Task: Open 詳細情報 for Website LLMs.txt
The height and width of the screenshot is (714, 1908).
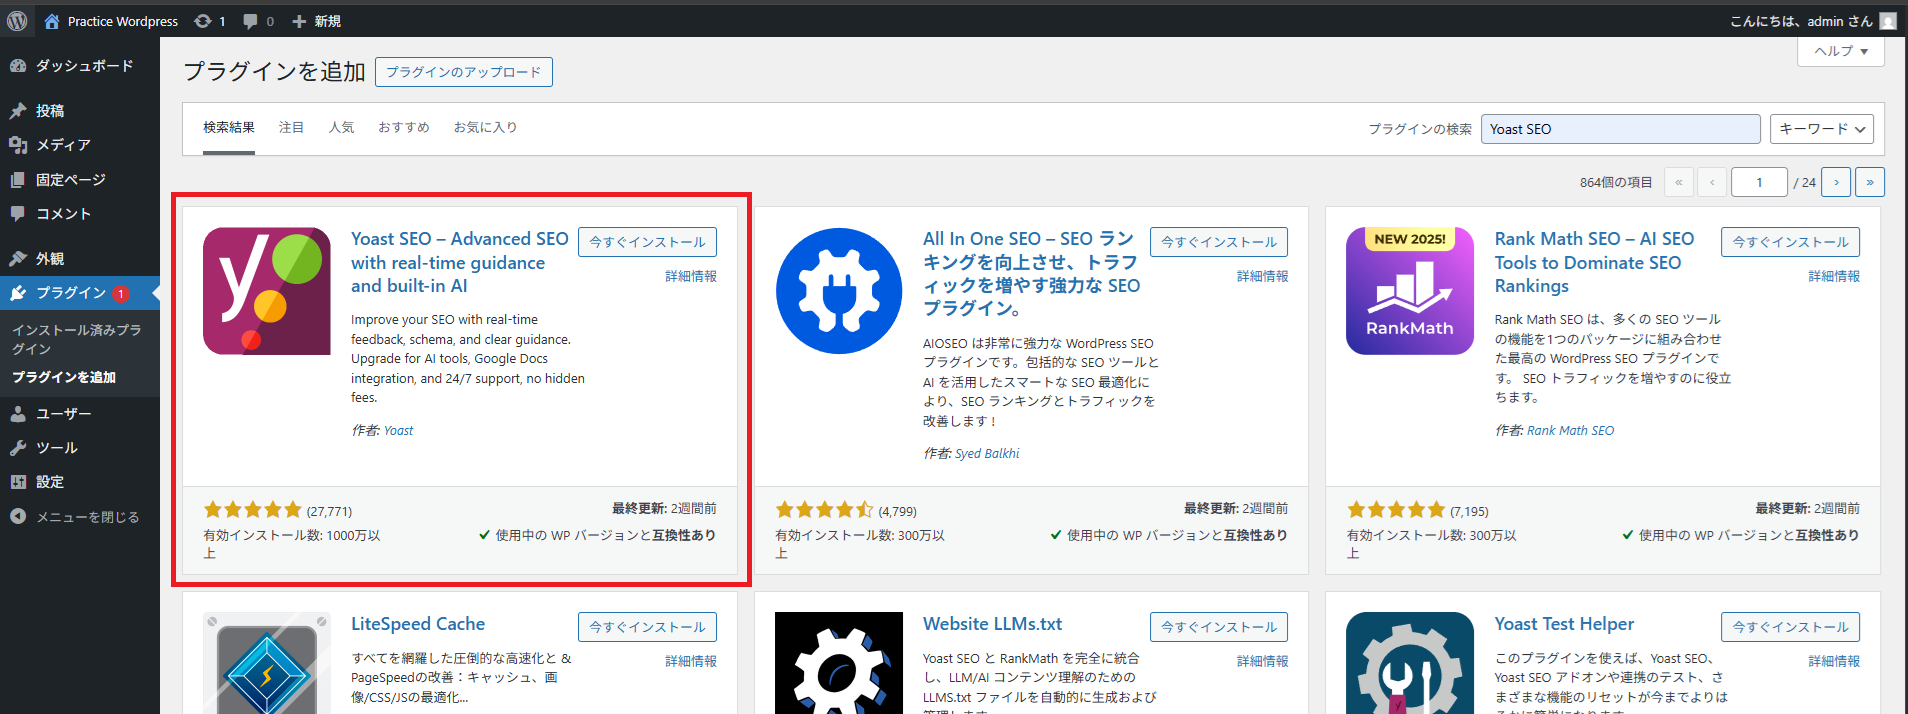Action: tap(1262, 662)
